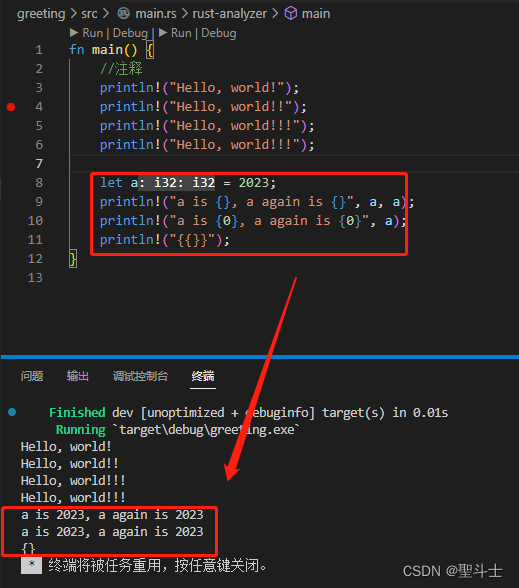
Task: Click println! with "Hello, world!" on line 3
Action: (x=199, y=88)
